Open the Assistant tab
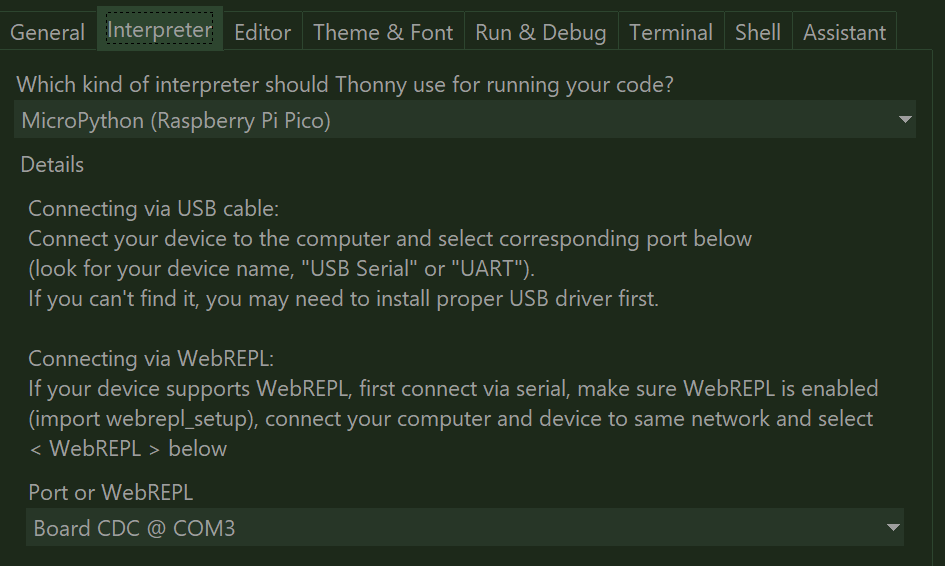Image resolution: width=945 pixels, height=566 pixels. coord(844,32)
